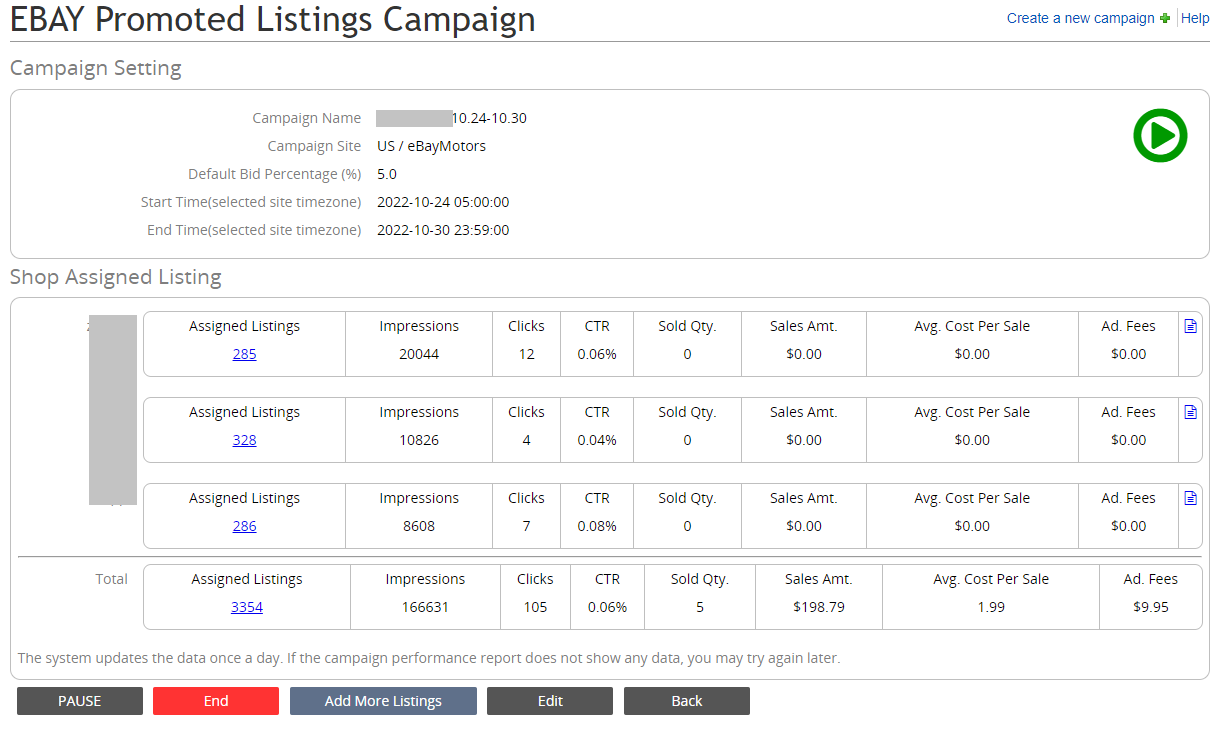
Task: Select end time 2022-10-30 23:59:00
Action: pyautogui.click(x=443, y=230)
